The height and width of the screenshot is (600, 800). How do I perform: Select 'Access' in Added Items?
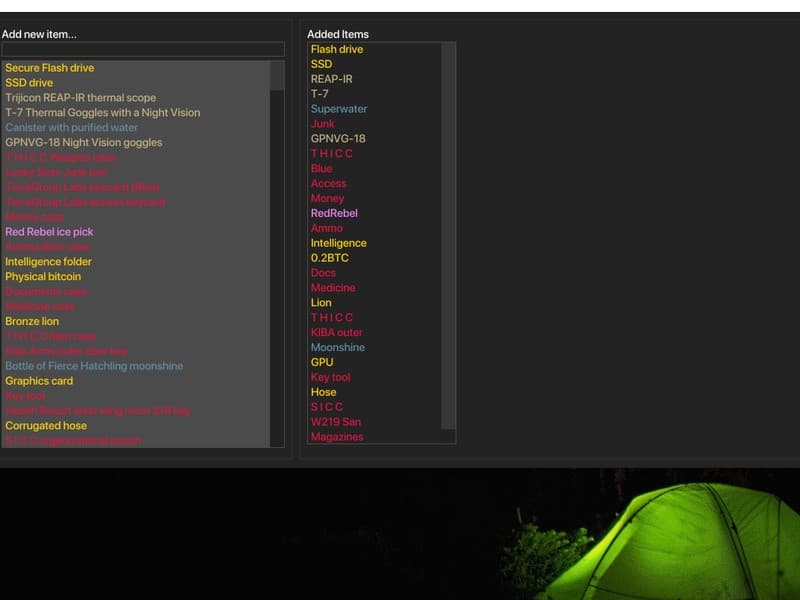click(329, 183)
